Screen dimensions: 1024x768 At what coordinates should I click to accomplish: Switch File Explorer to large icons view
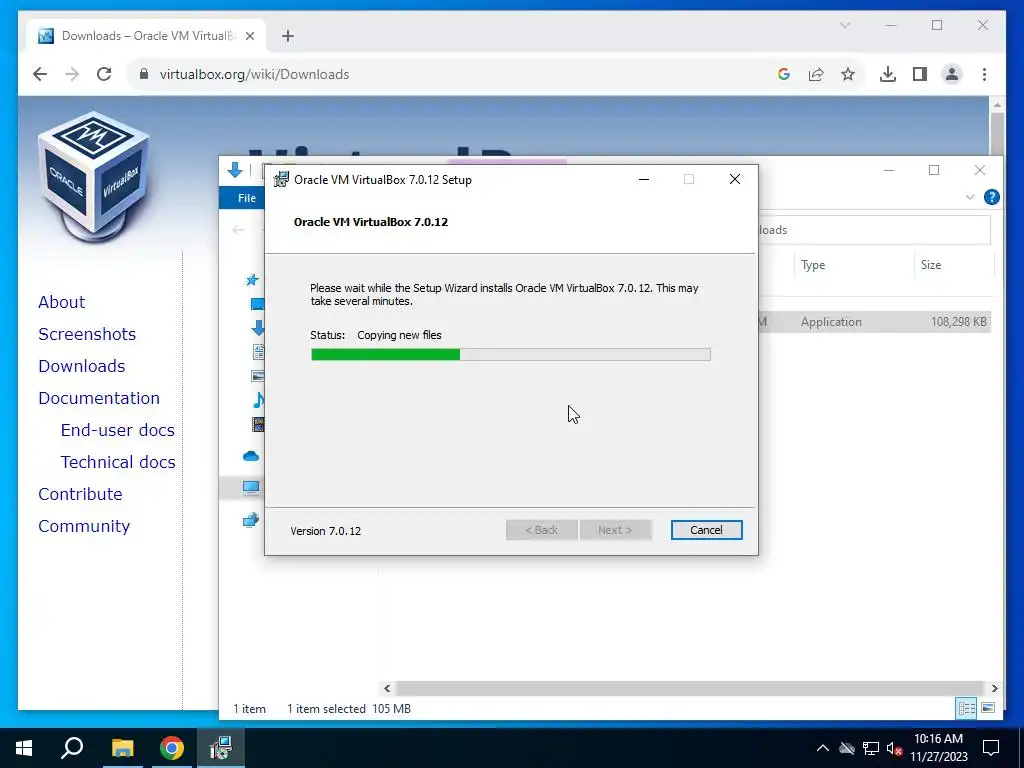[x=988, y=708]
